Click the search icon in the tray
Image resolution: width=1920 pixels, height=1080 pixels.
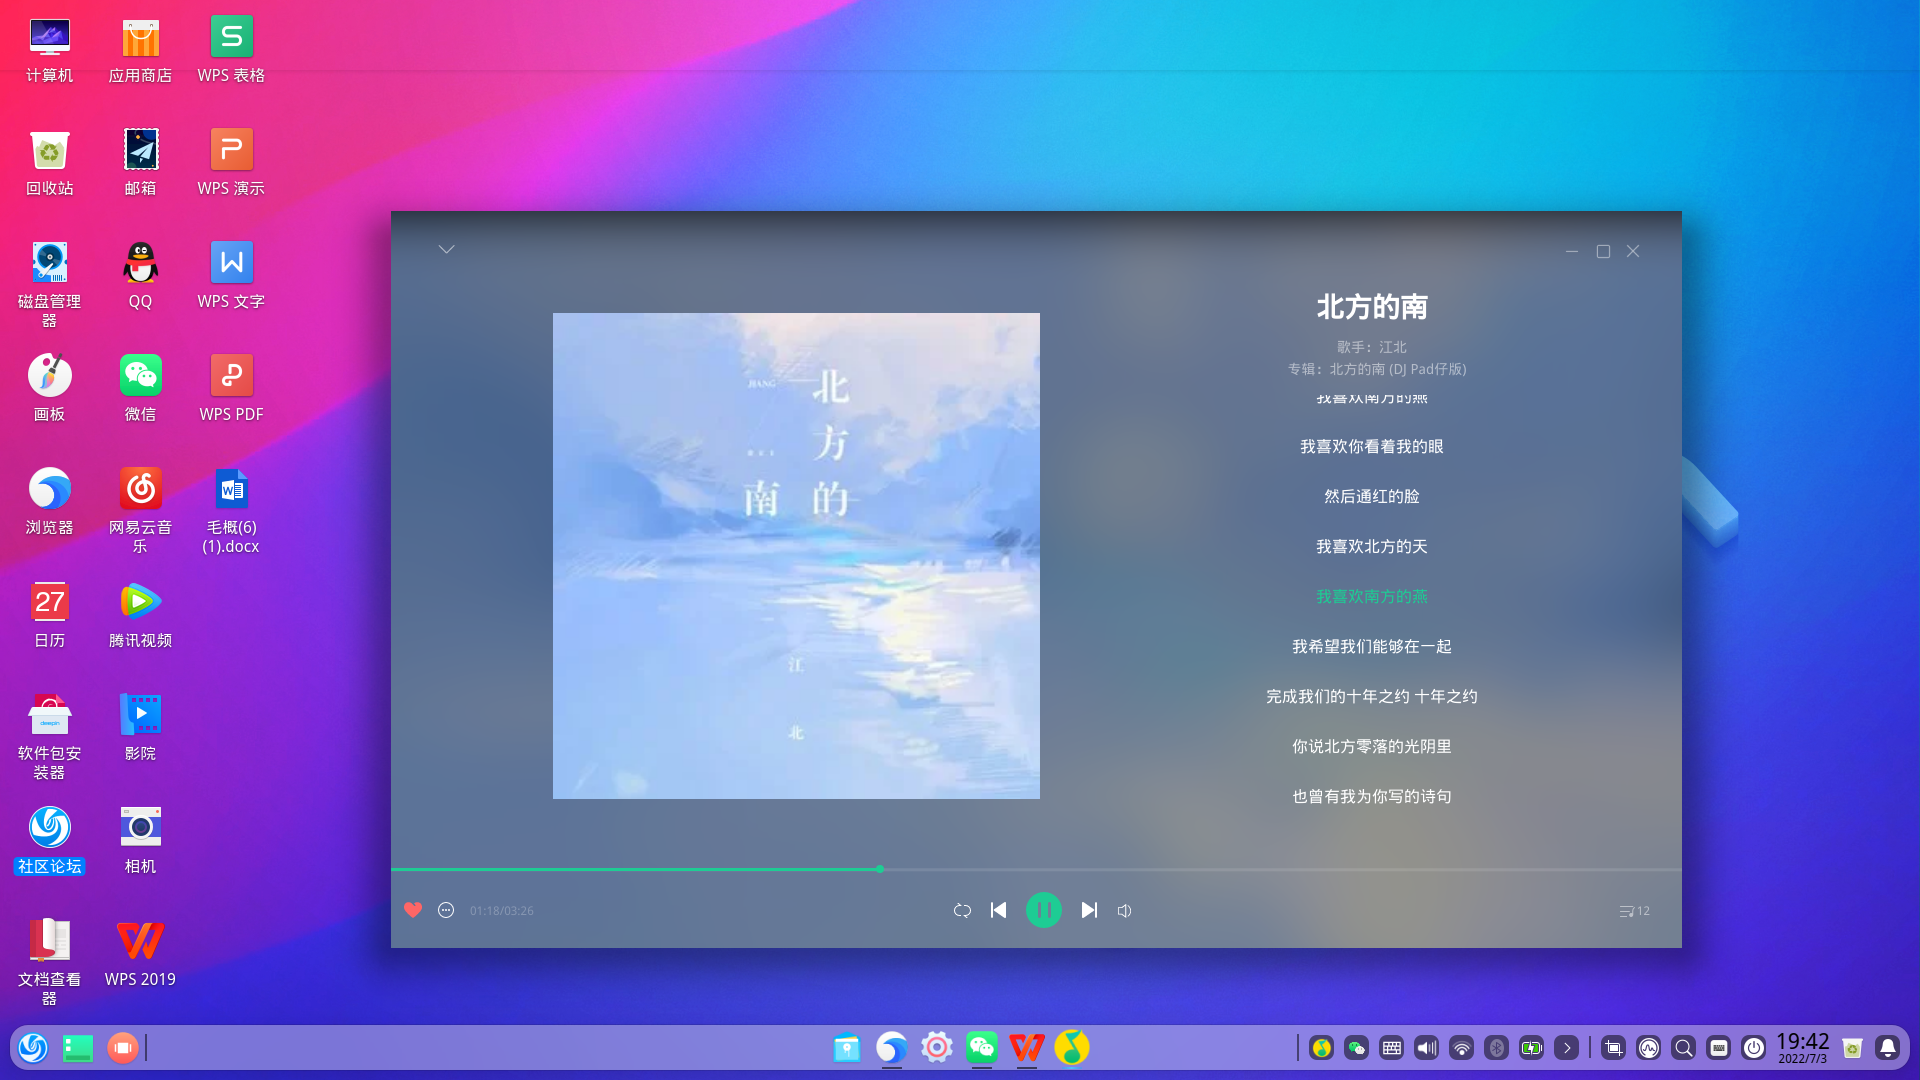1683,1048
